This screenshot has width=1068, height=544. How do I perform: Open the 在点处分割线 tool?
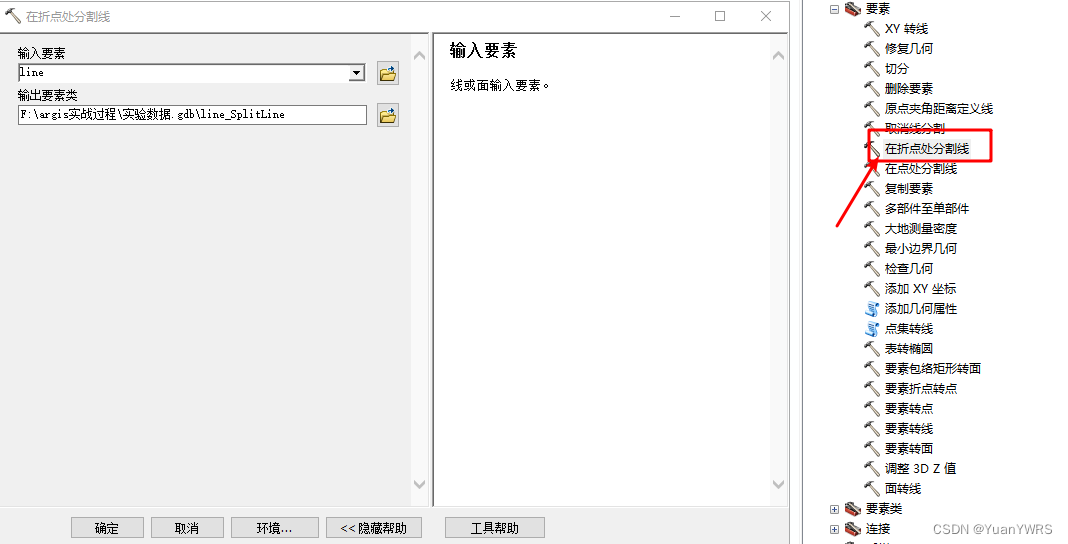(x=921, y=168)
